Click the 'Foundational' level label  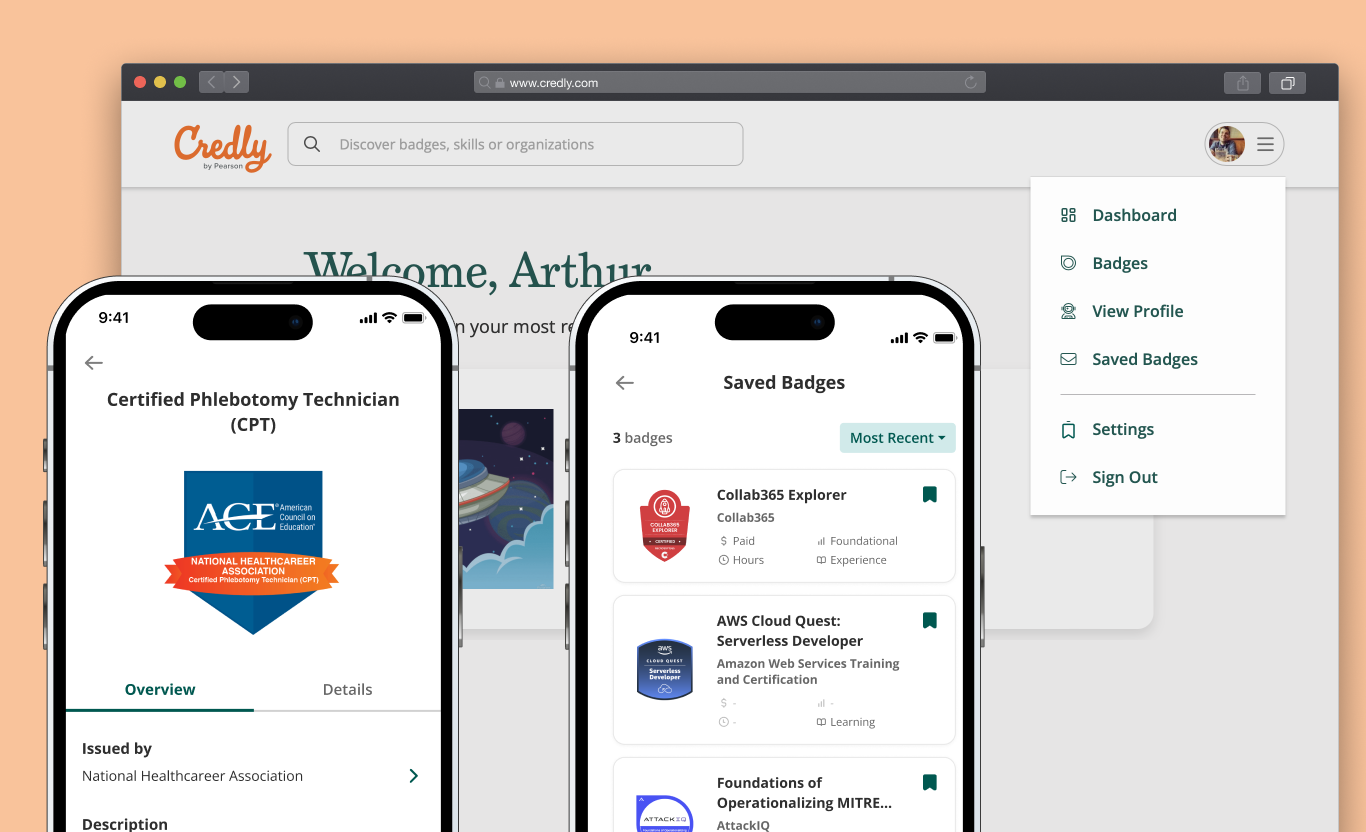864,541
